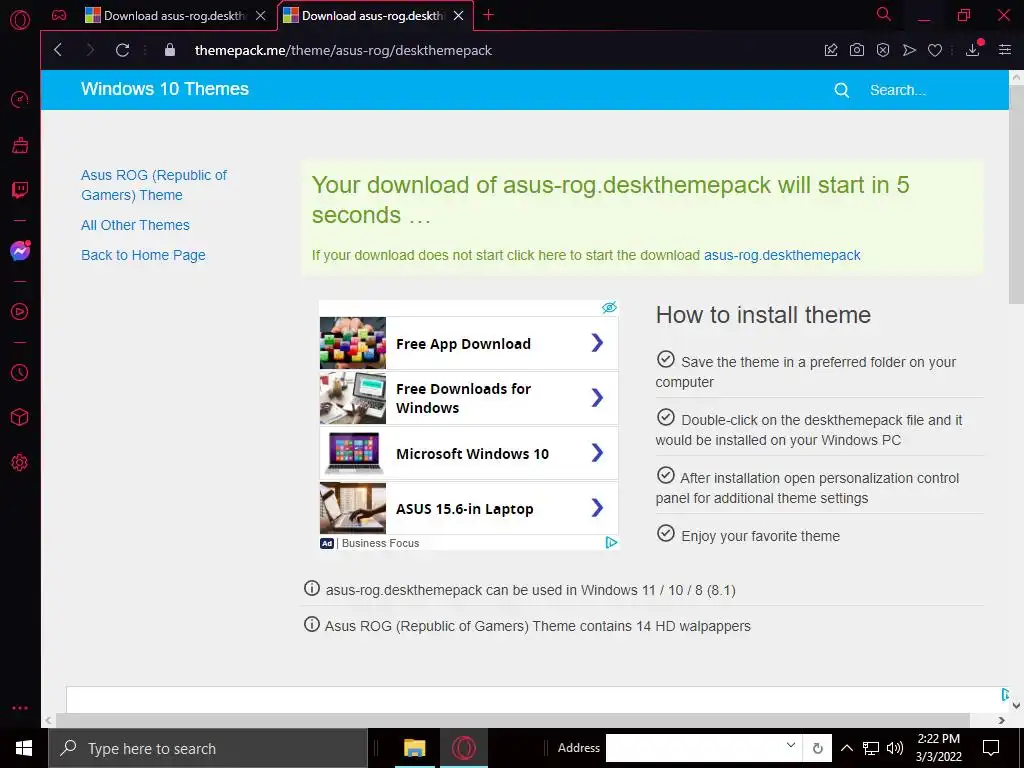The height and width of the screenshot is (768, 1024).
Task: Click the taskbar Address refresh button
Action: click(817, 748)
